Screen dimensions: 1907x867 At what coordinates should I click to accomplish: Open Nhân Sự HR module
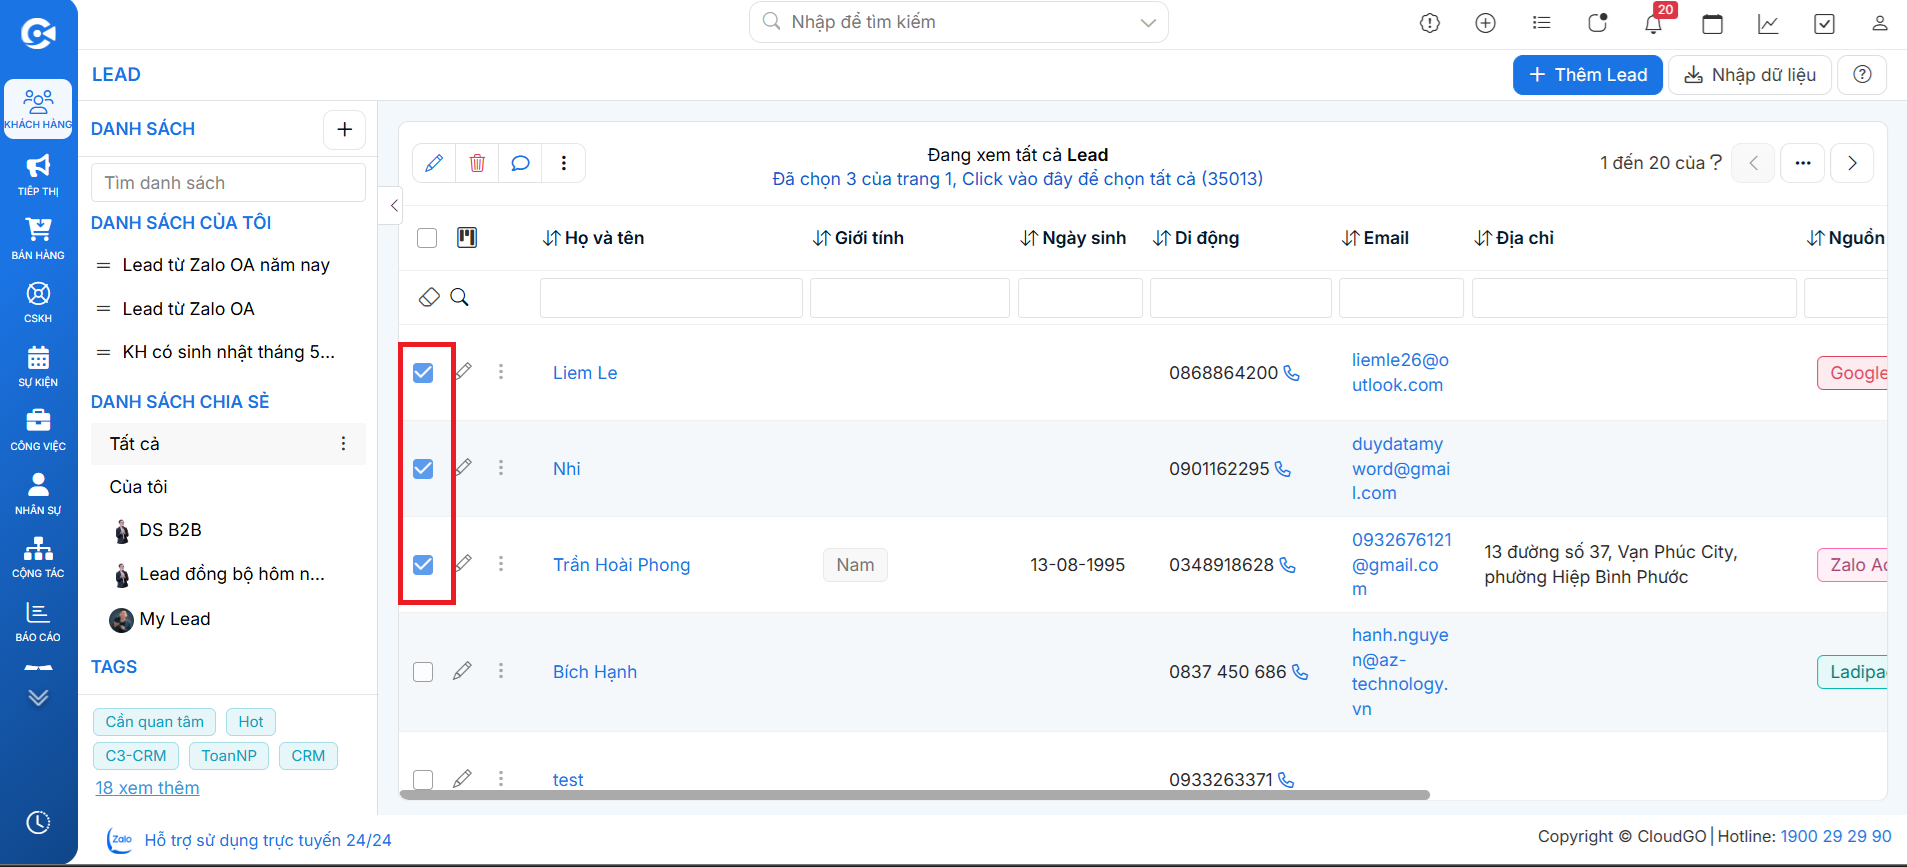coord(38,493)
